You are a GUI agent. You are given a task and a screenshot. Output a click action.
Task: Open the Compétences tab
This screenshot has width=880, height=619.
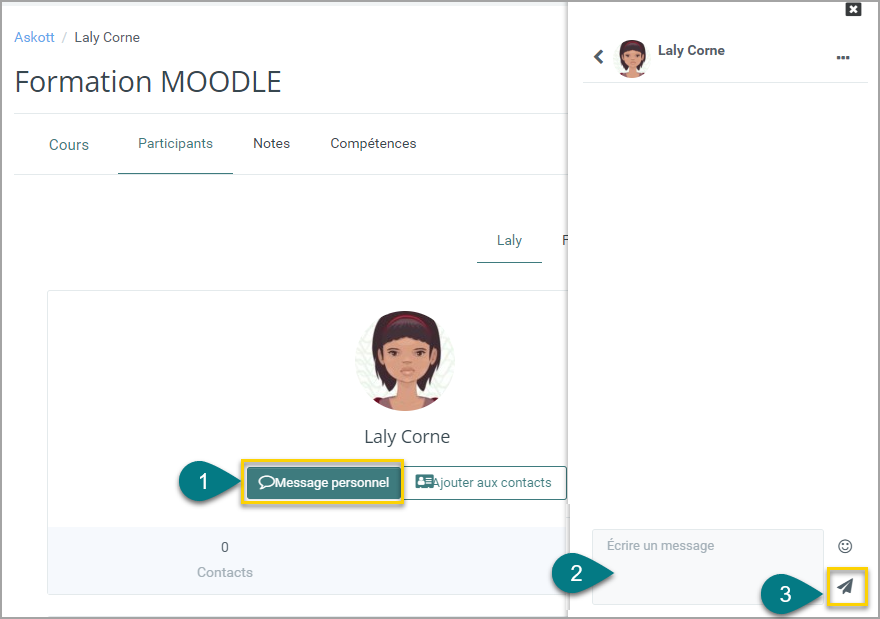(x=373, y=144)
